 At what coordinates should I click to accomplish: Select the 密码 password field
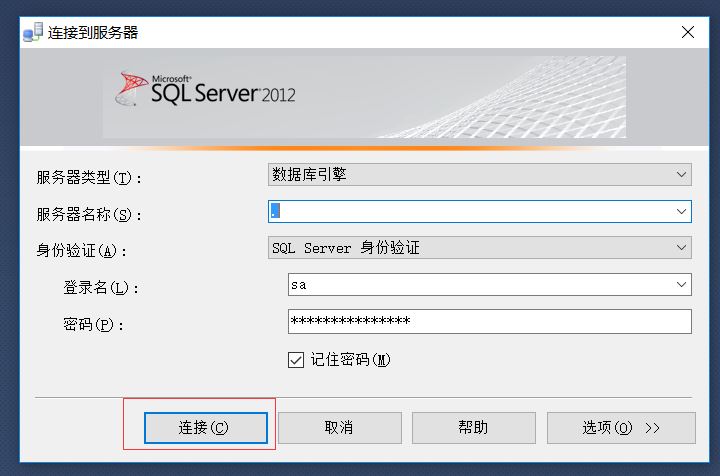point(489,321)
